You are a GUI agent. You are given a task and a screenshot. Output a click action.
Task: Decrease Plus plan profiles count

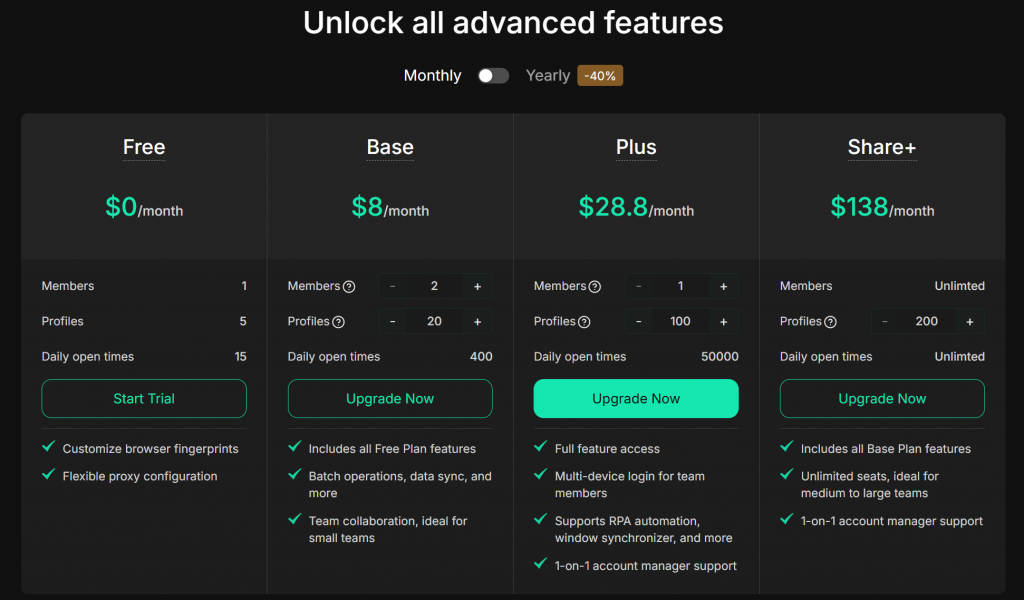tap(638, 322)
